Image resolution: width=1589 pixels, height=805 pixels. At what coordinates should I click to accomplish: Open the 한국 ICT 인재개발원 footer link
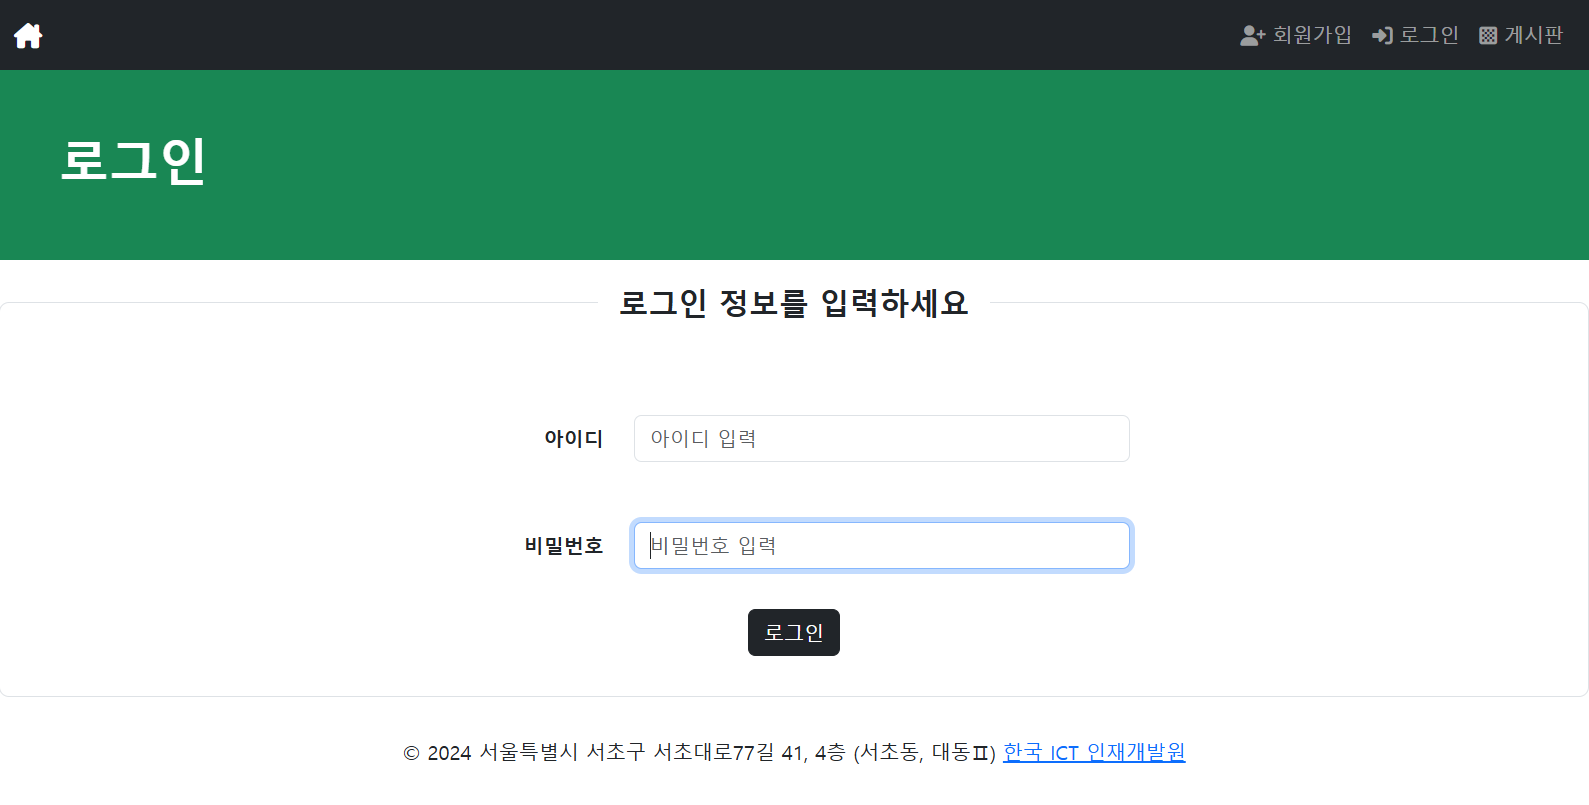(1093, 752)
